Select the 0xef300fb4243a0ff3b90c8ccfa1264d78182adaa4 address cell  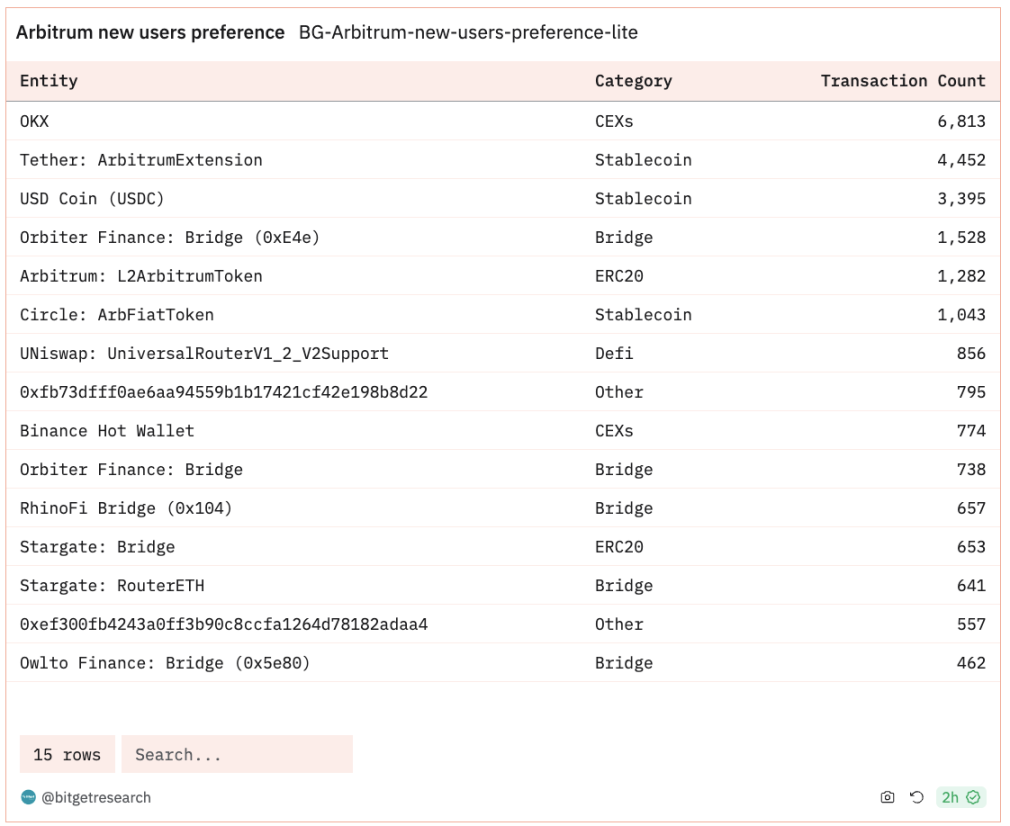click(224, 624)
